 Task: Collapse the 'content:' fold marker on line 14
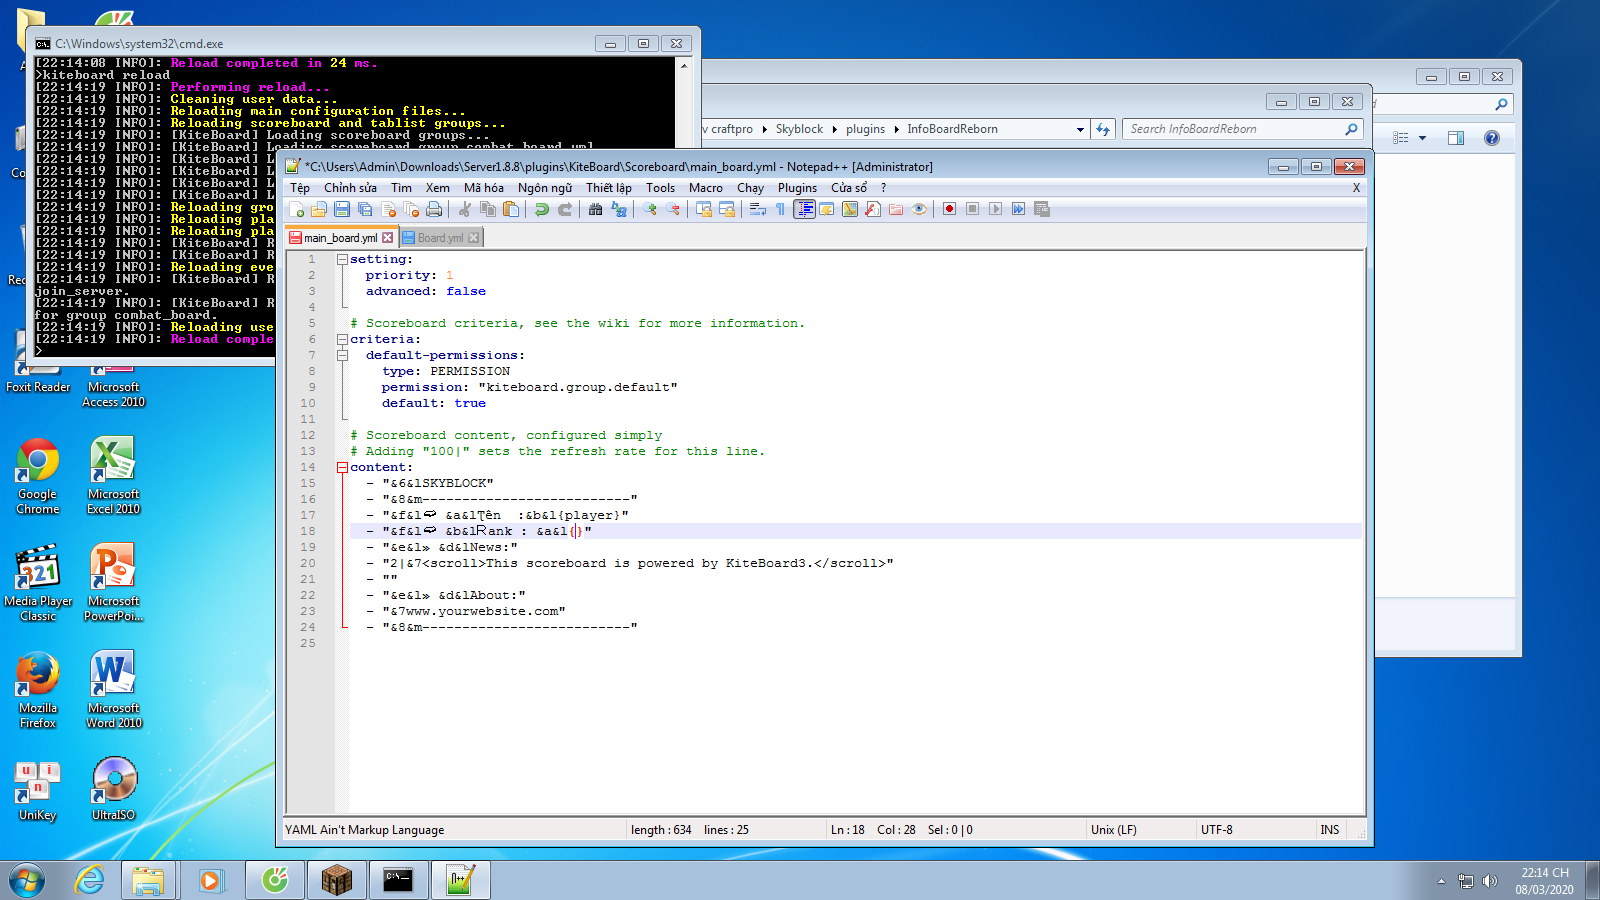tap(342, 467)
